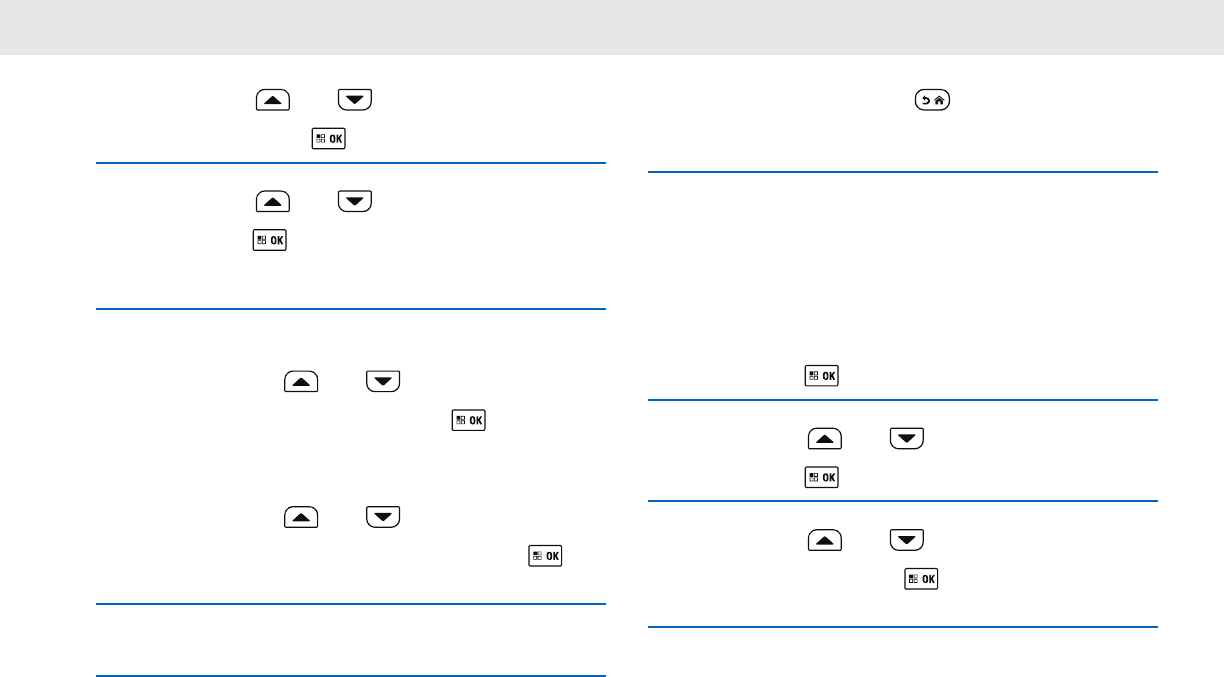Click down arrow in upper indented left sub-step

[x=383, y=381]
